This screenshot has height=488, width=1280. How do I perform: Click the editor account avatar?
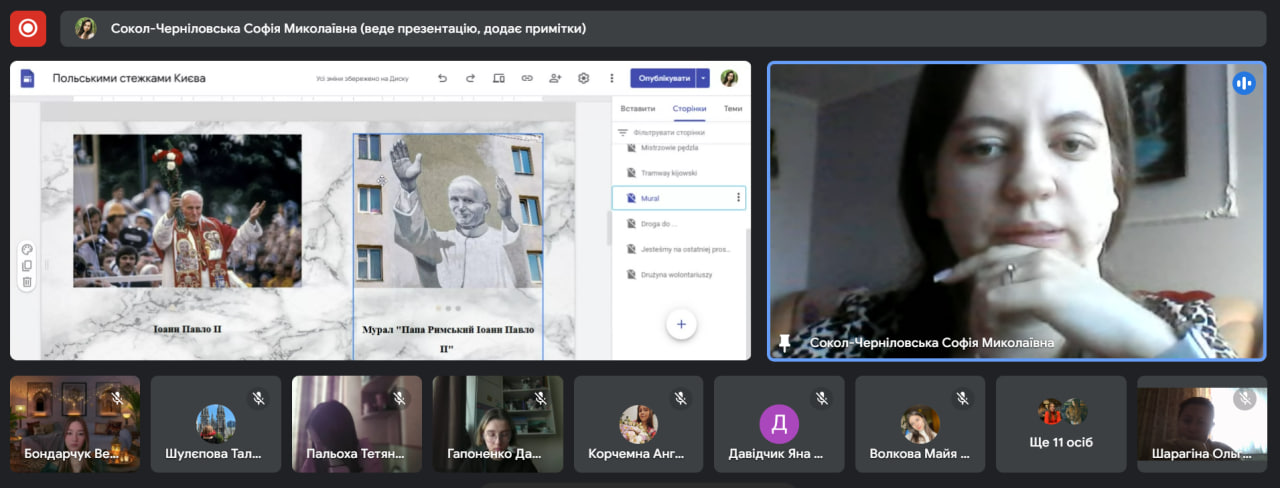pos(729,78)
